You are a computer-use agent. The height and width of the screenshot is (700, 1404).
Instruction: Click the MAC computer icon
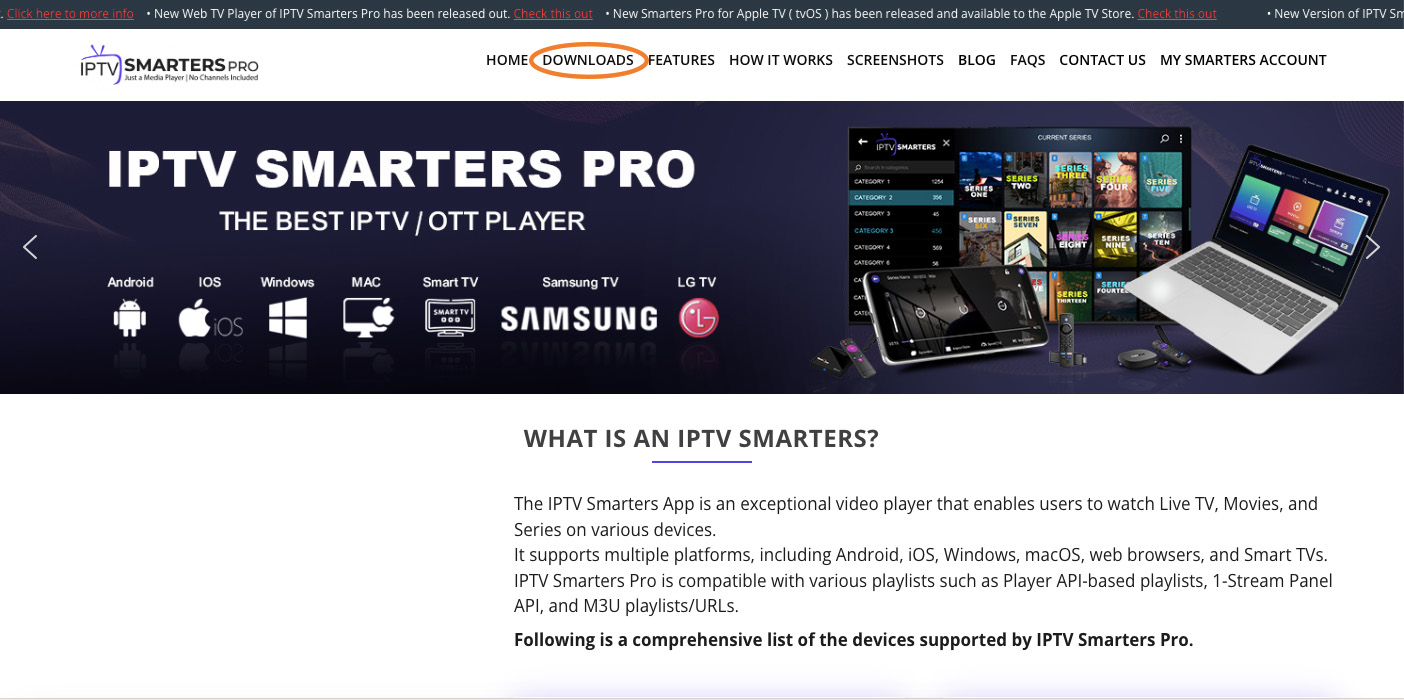click(x=368, y=318)
